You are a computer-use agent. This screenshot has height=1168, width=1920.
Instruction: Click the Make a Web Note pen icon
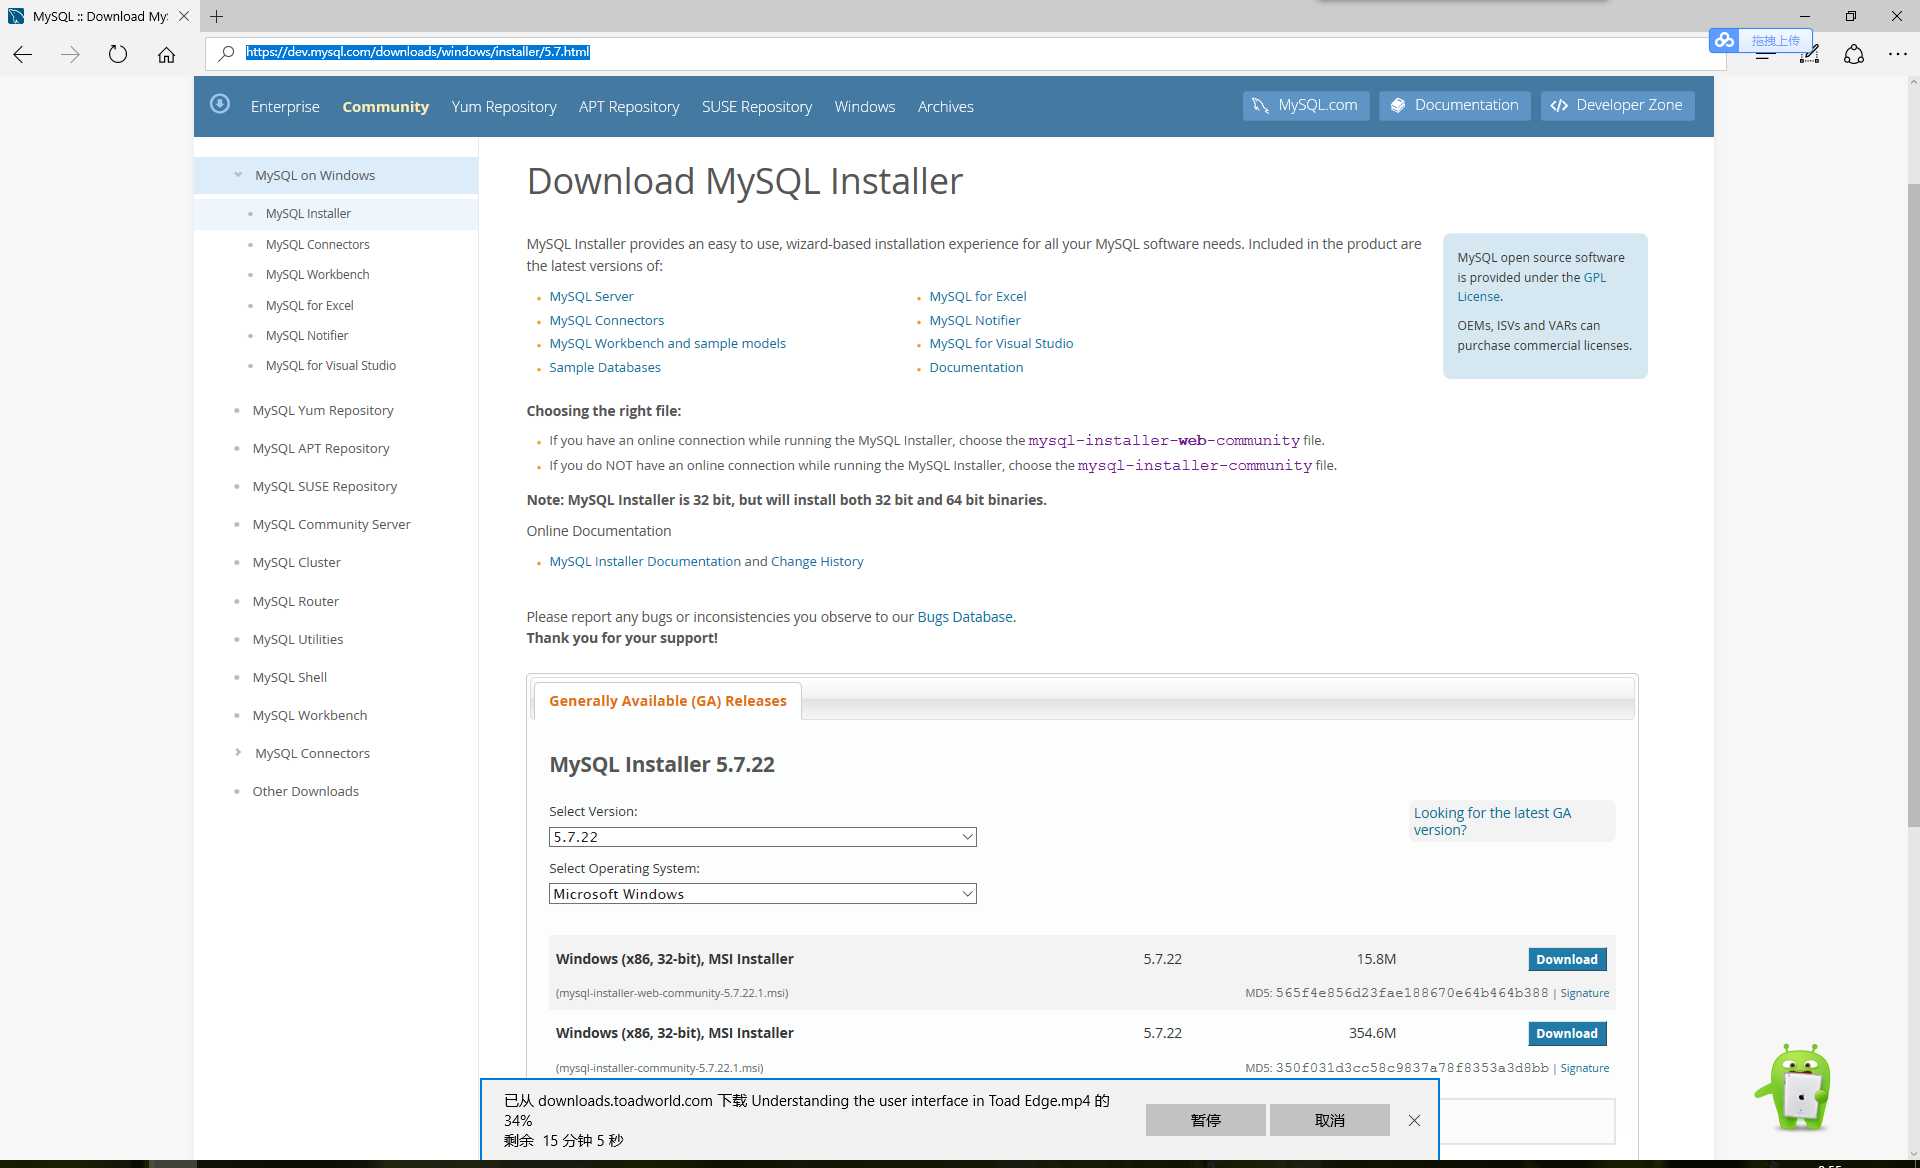coord(1808,55)
